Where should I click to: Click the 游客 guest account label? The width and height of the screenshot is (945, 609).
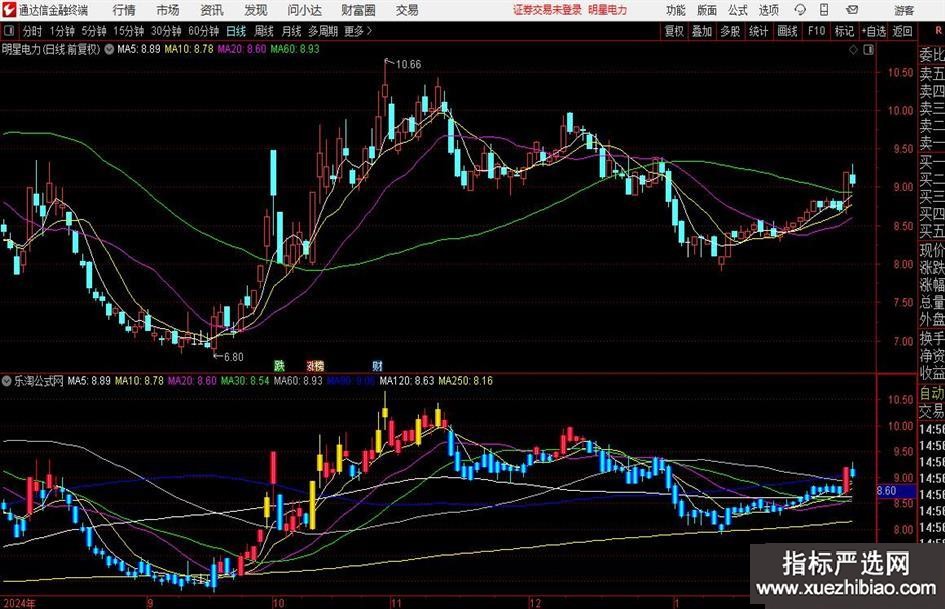(x=903, y=10)
